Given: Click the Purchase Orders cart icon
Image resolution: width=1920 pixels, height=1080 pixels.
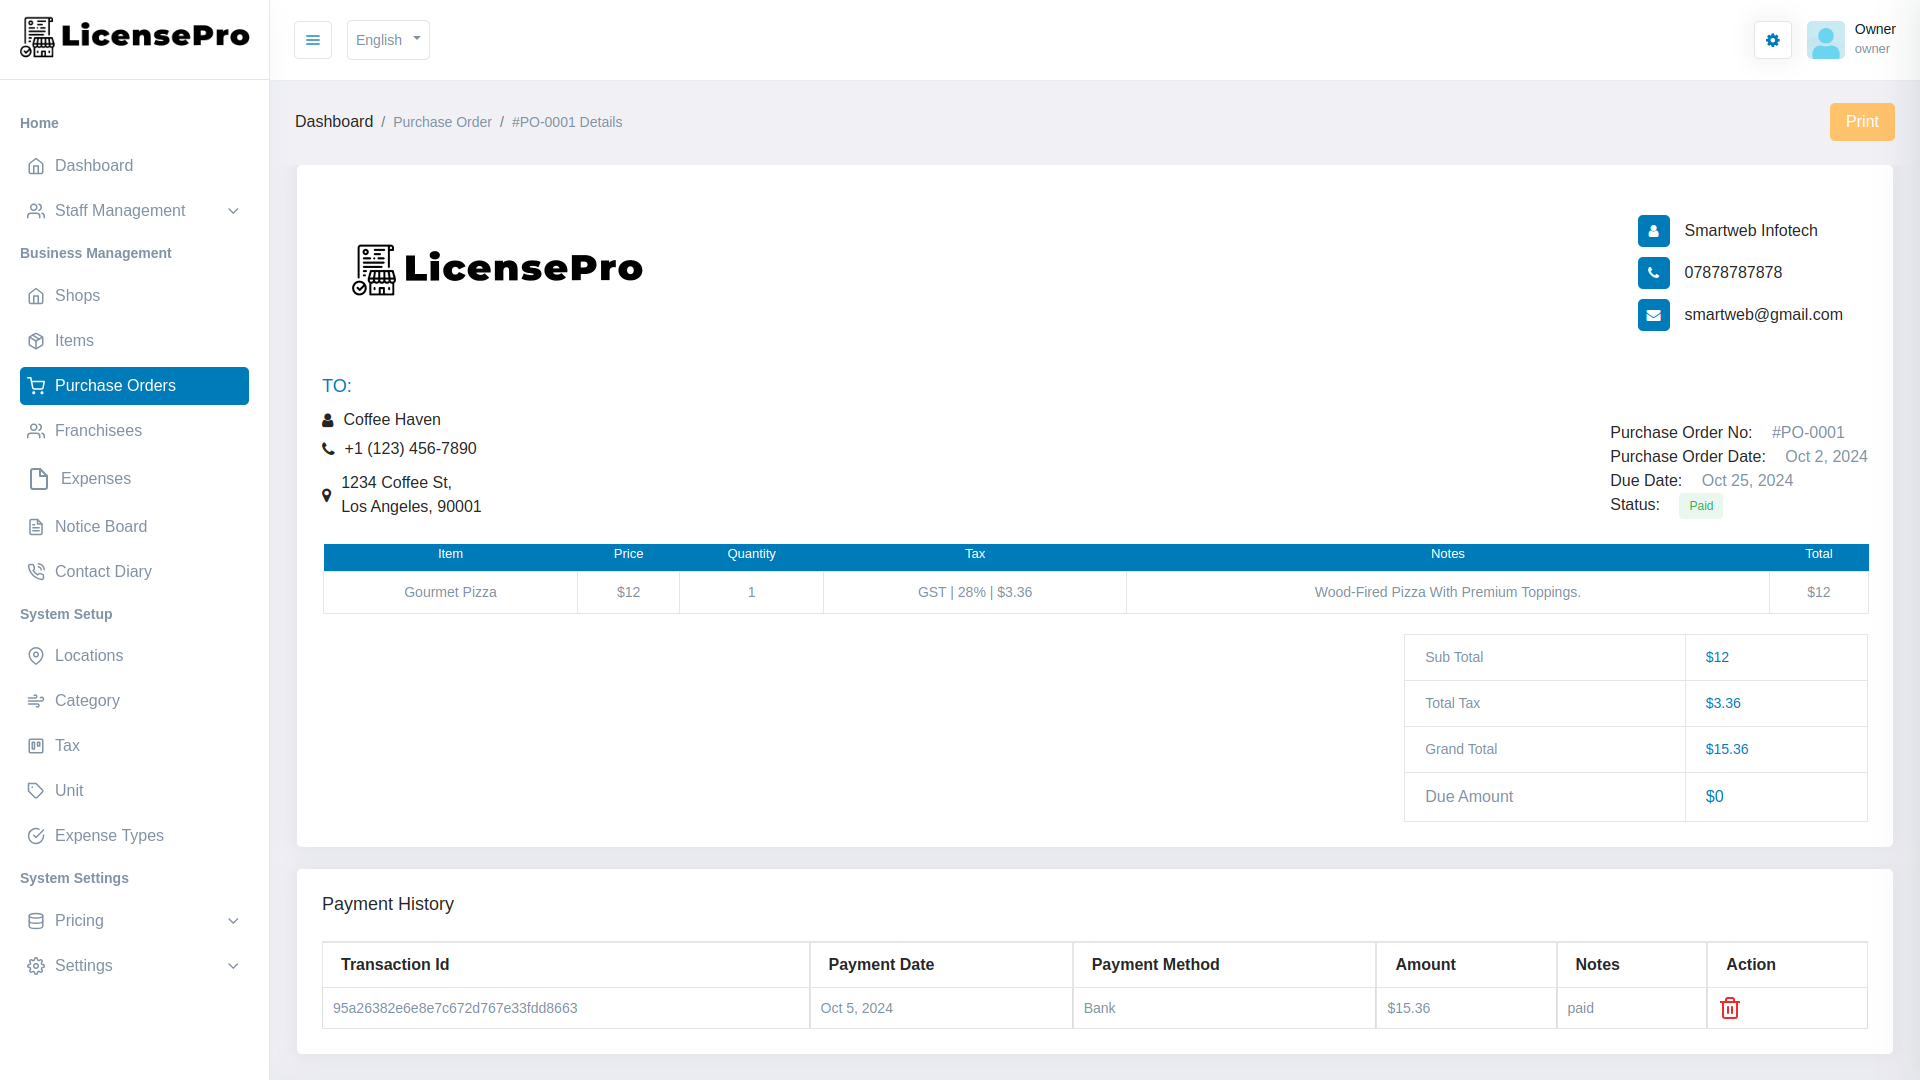Looking at the screenshot, I should click(36, 386).
